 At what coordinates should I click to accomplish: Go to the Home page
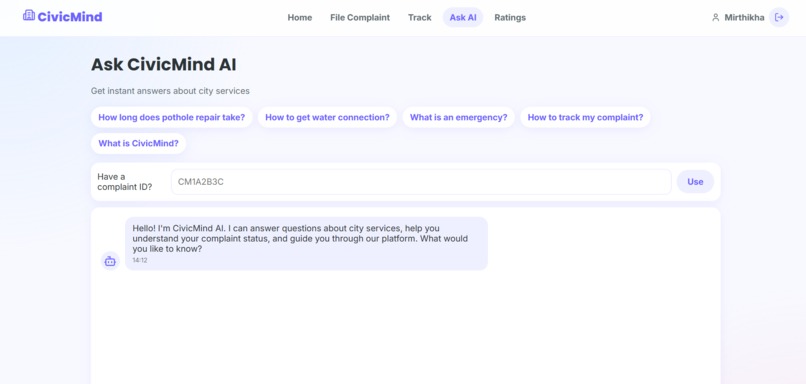(300, 17)
